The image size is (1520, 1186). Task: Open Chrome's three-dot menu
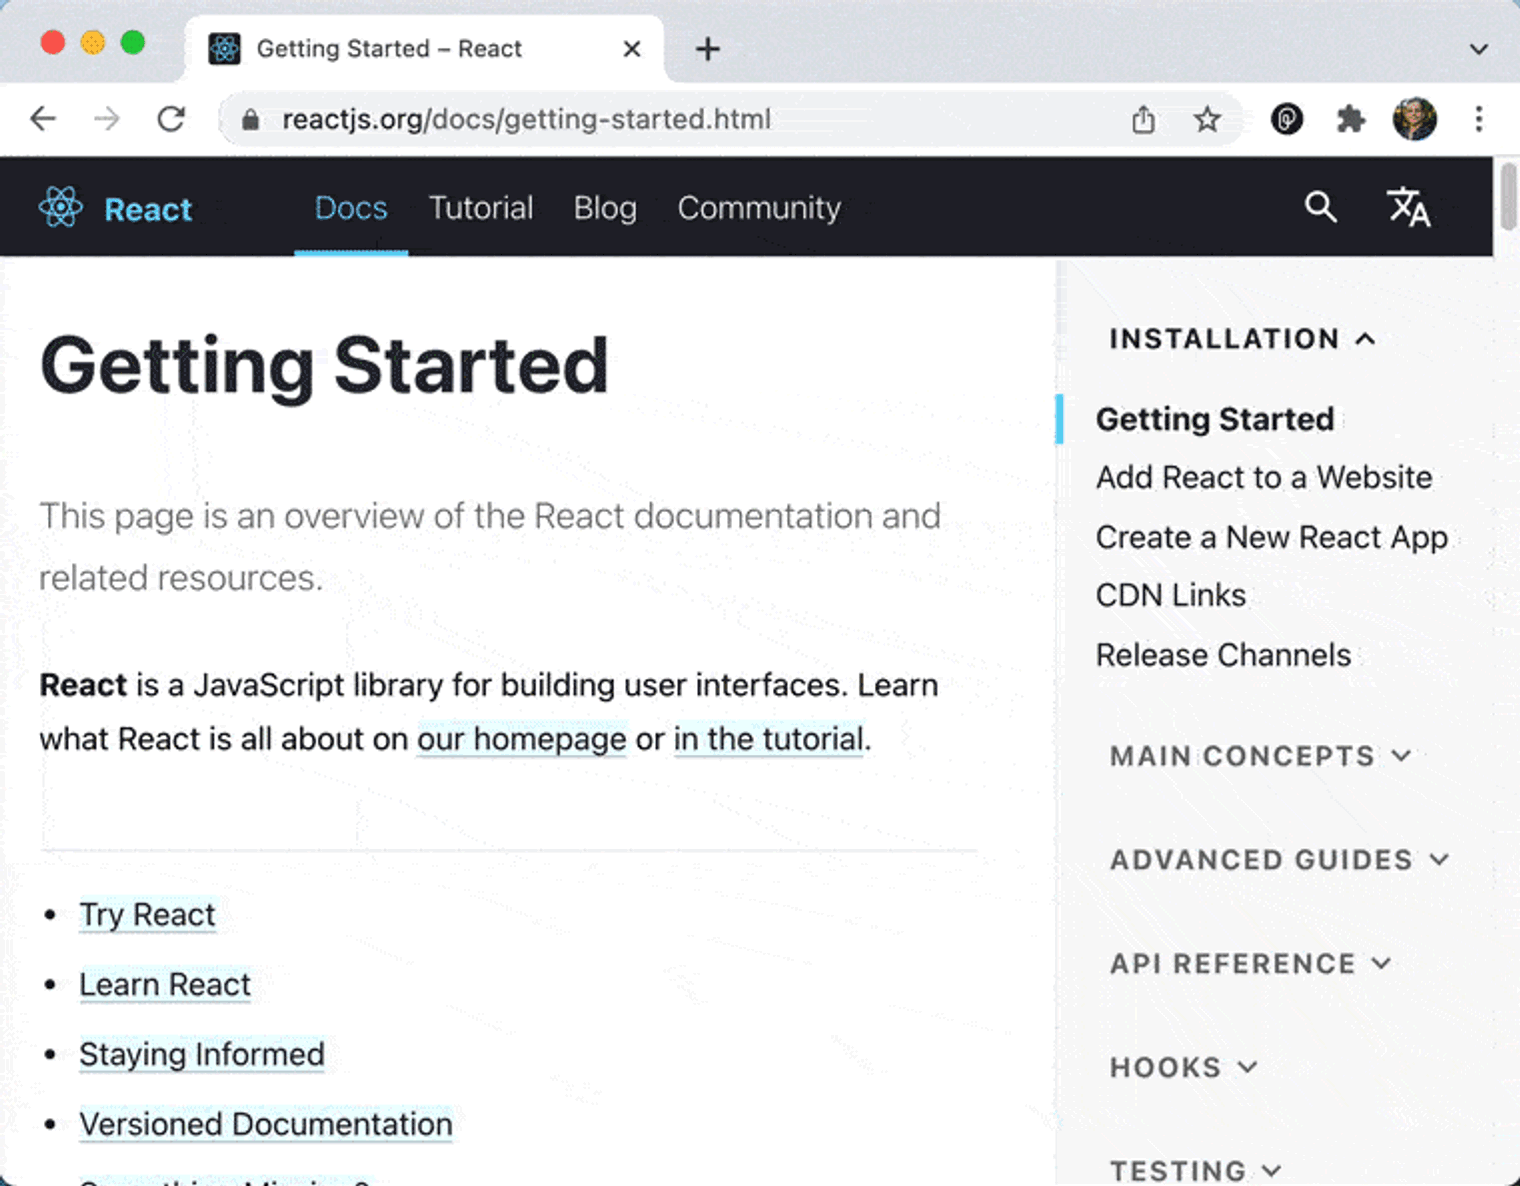click(1478, 119)
